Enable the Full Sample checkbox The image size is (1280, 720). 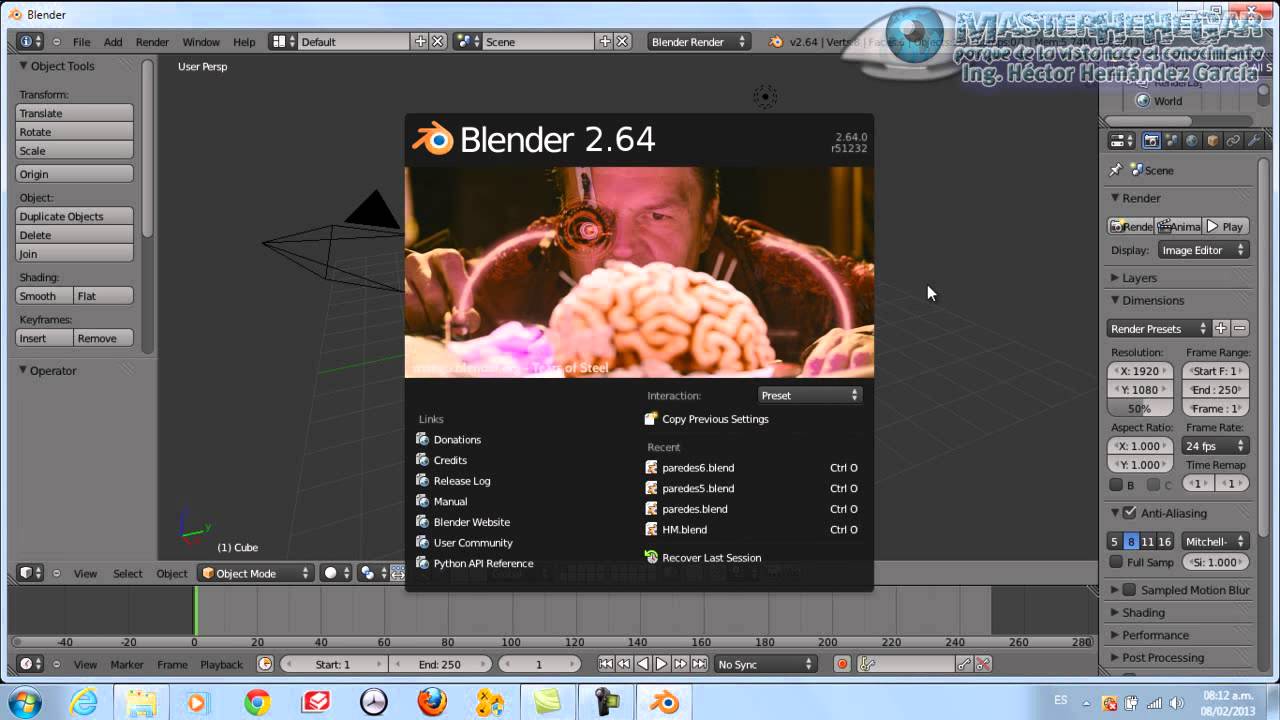(x=1116, y=562)
